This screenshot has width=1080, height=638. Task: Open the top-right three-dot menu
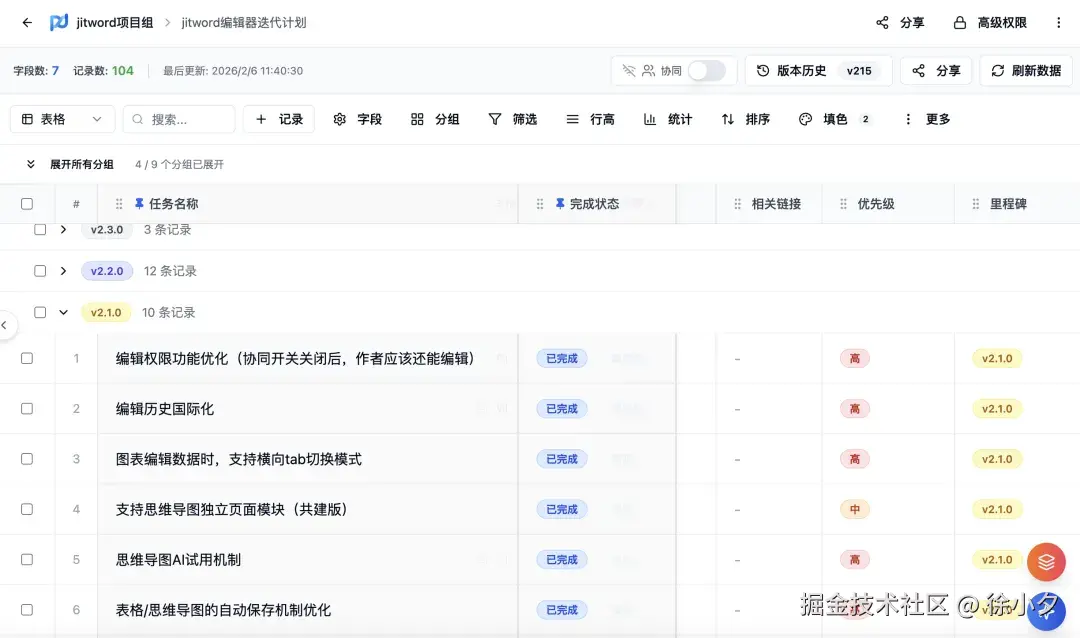(1058, 22)
